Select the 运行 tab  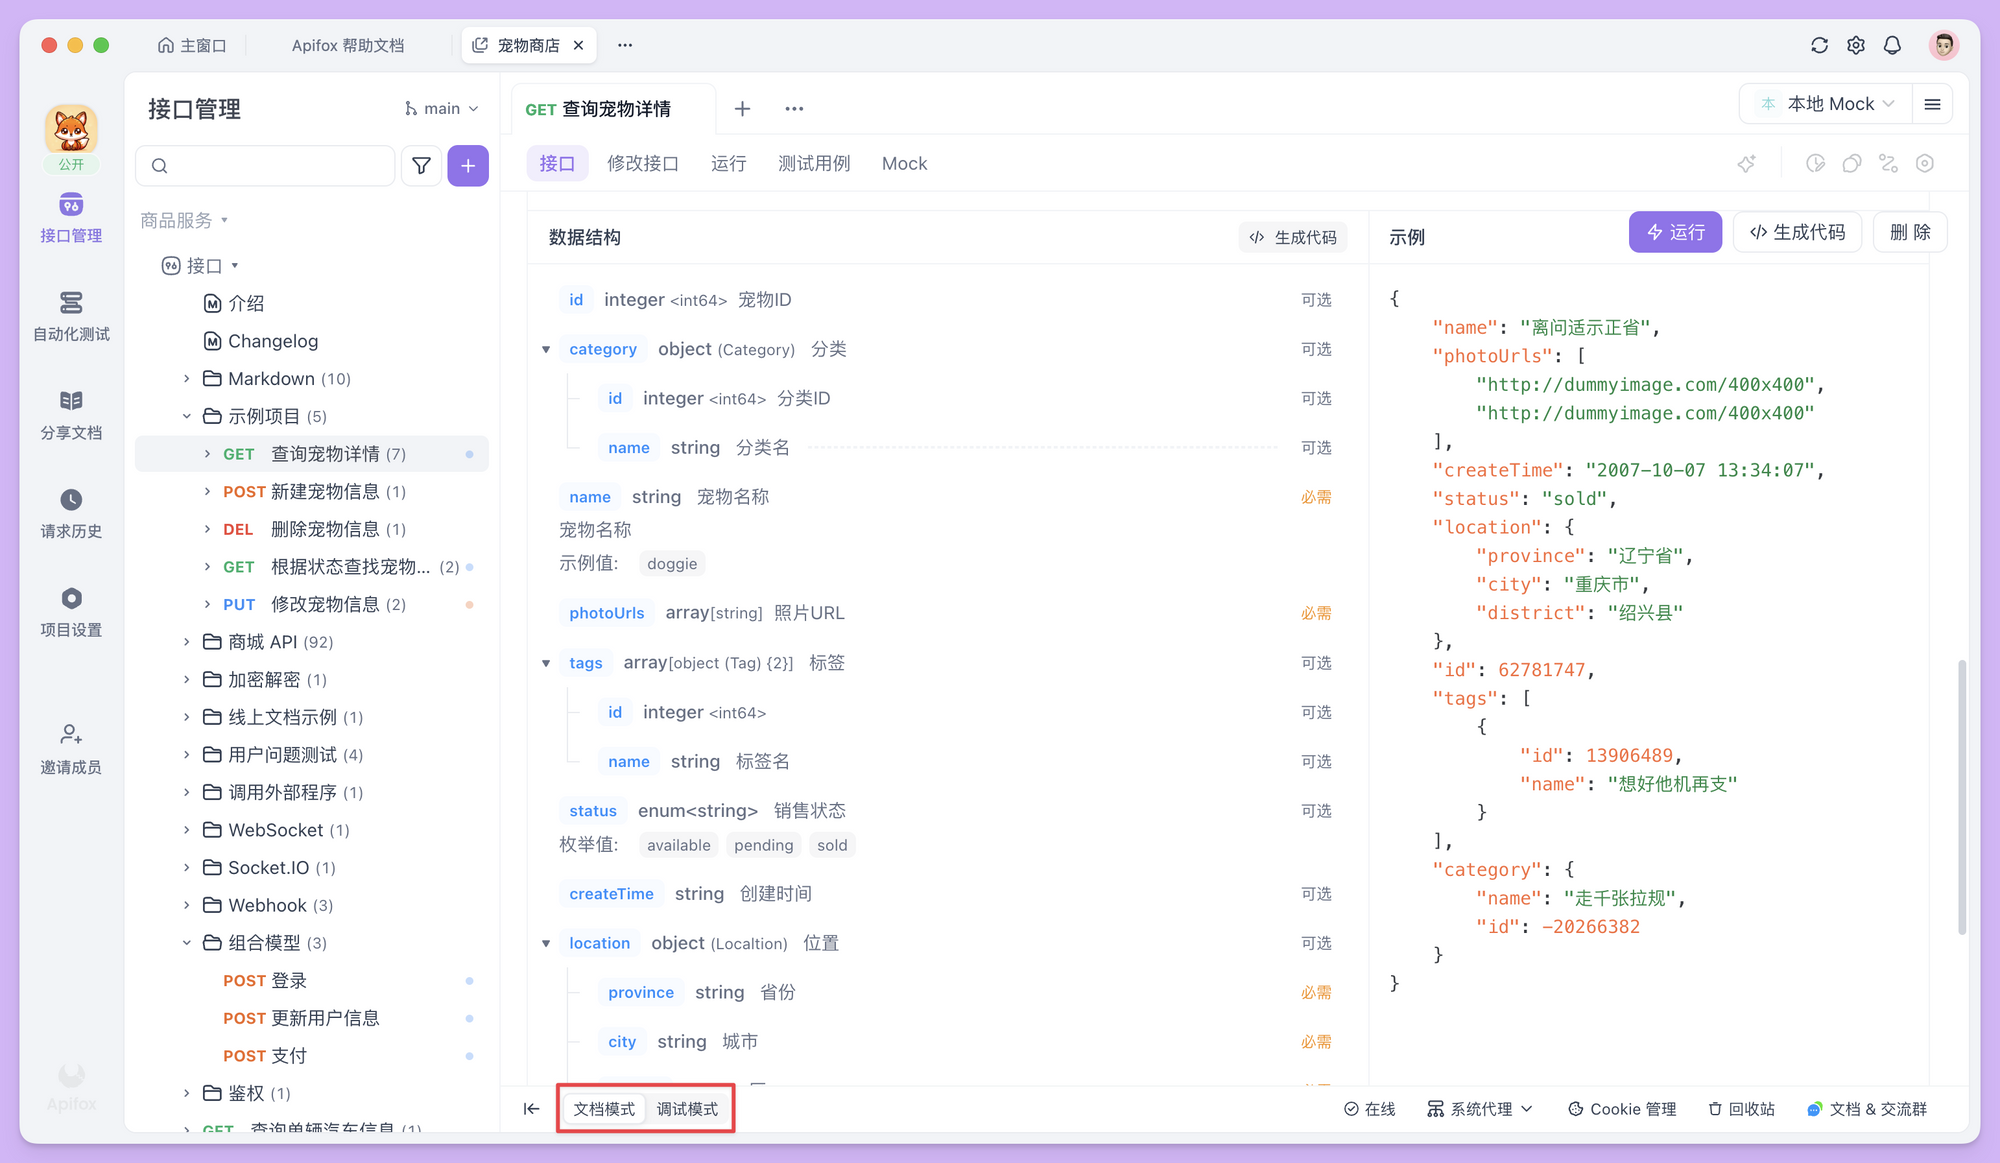(728, 163)
